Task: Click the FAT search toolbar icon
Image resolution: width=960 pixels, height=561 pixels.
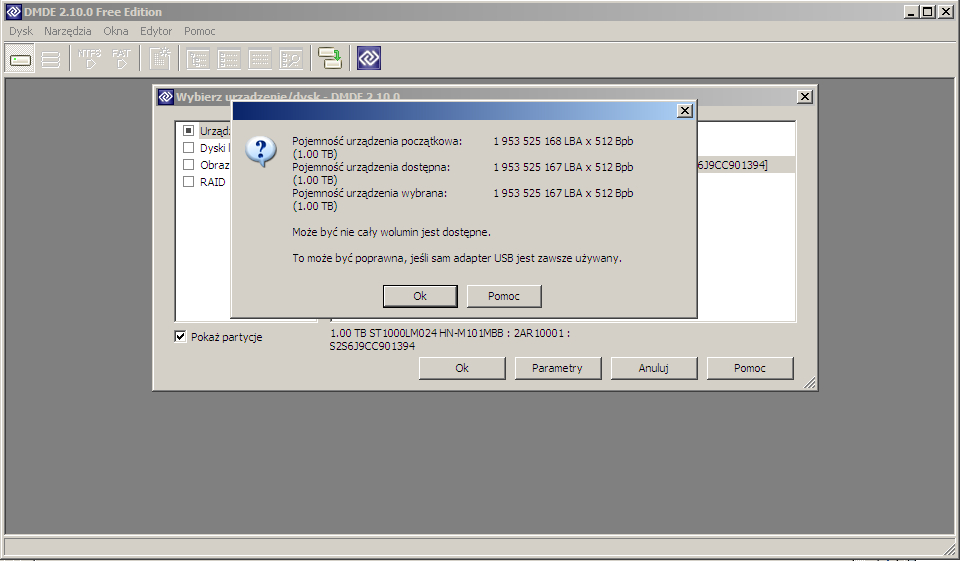Action: [121, 59]
